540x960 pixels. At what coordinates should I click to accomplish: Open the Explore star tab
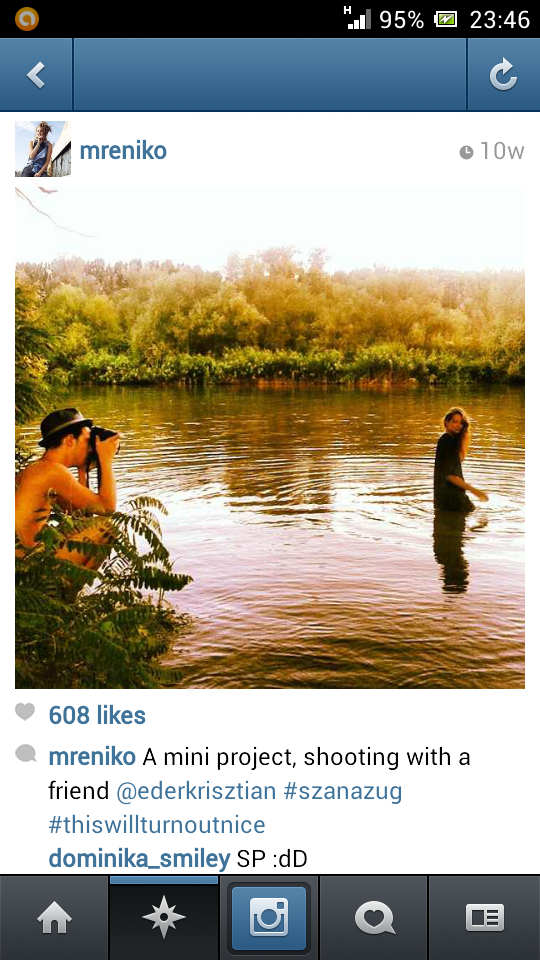click(163, 917)
